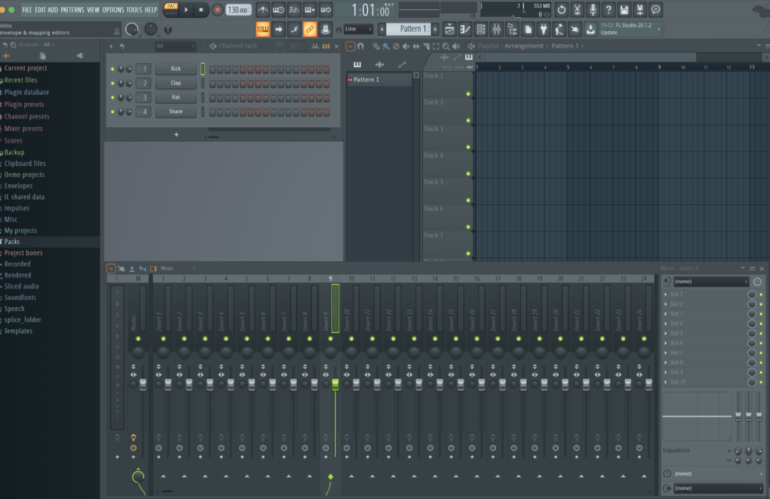Toggle the multilink to controllers link icon
The image size is (770, 499).
point(309,29)
